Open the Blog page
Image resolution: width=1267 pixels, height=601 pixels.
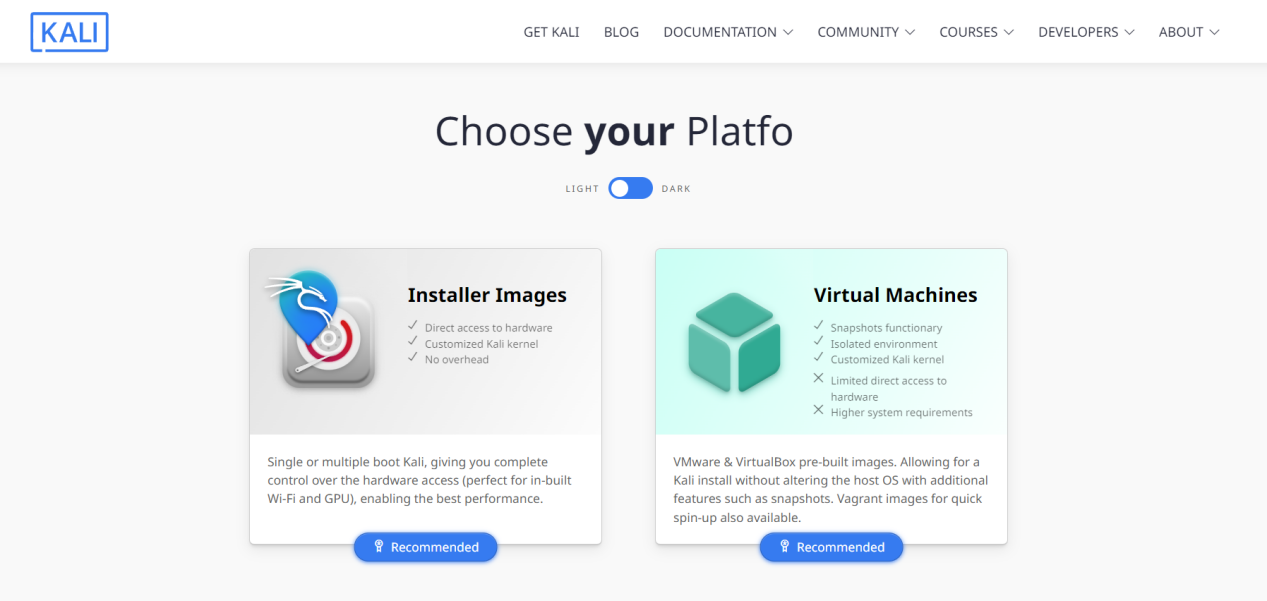621,32
